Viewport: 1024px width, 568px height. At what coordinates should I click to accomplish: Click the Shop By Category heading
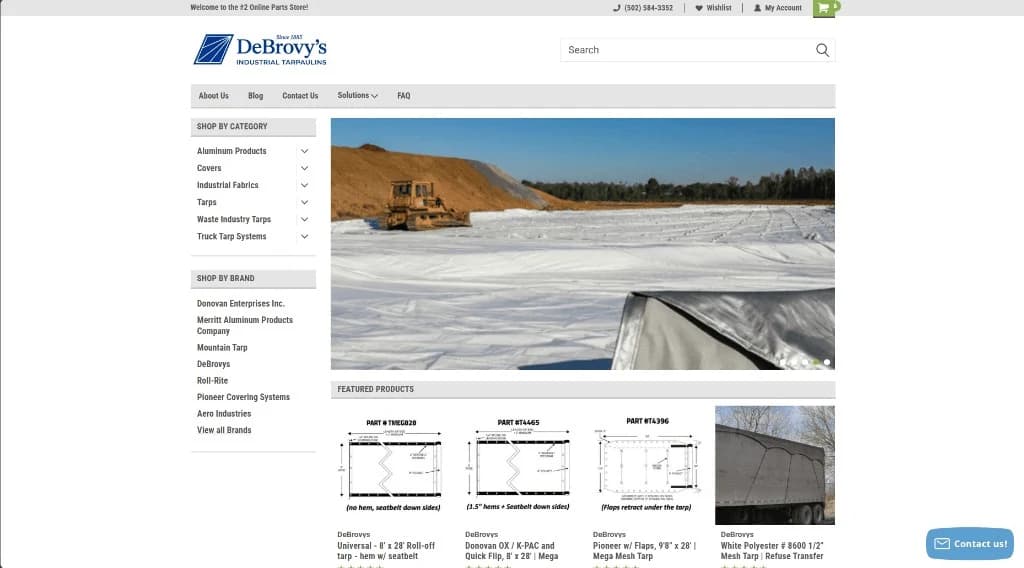pyautogui.click(x=232, y=127)
